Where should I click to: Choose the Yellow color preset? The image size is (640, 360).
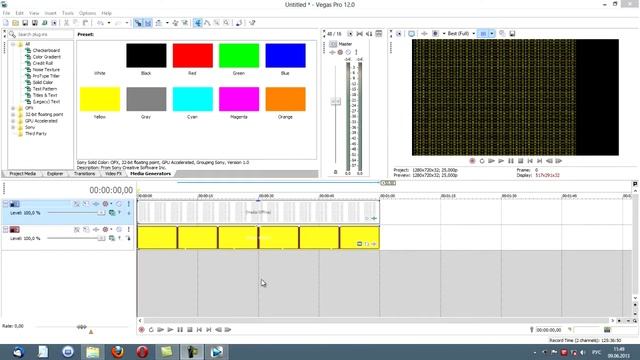[100, 99]
